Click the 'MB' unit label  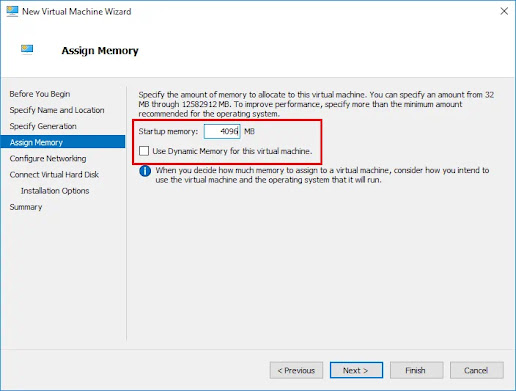click(x=249, y=131)
